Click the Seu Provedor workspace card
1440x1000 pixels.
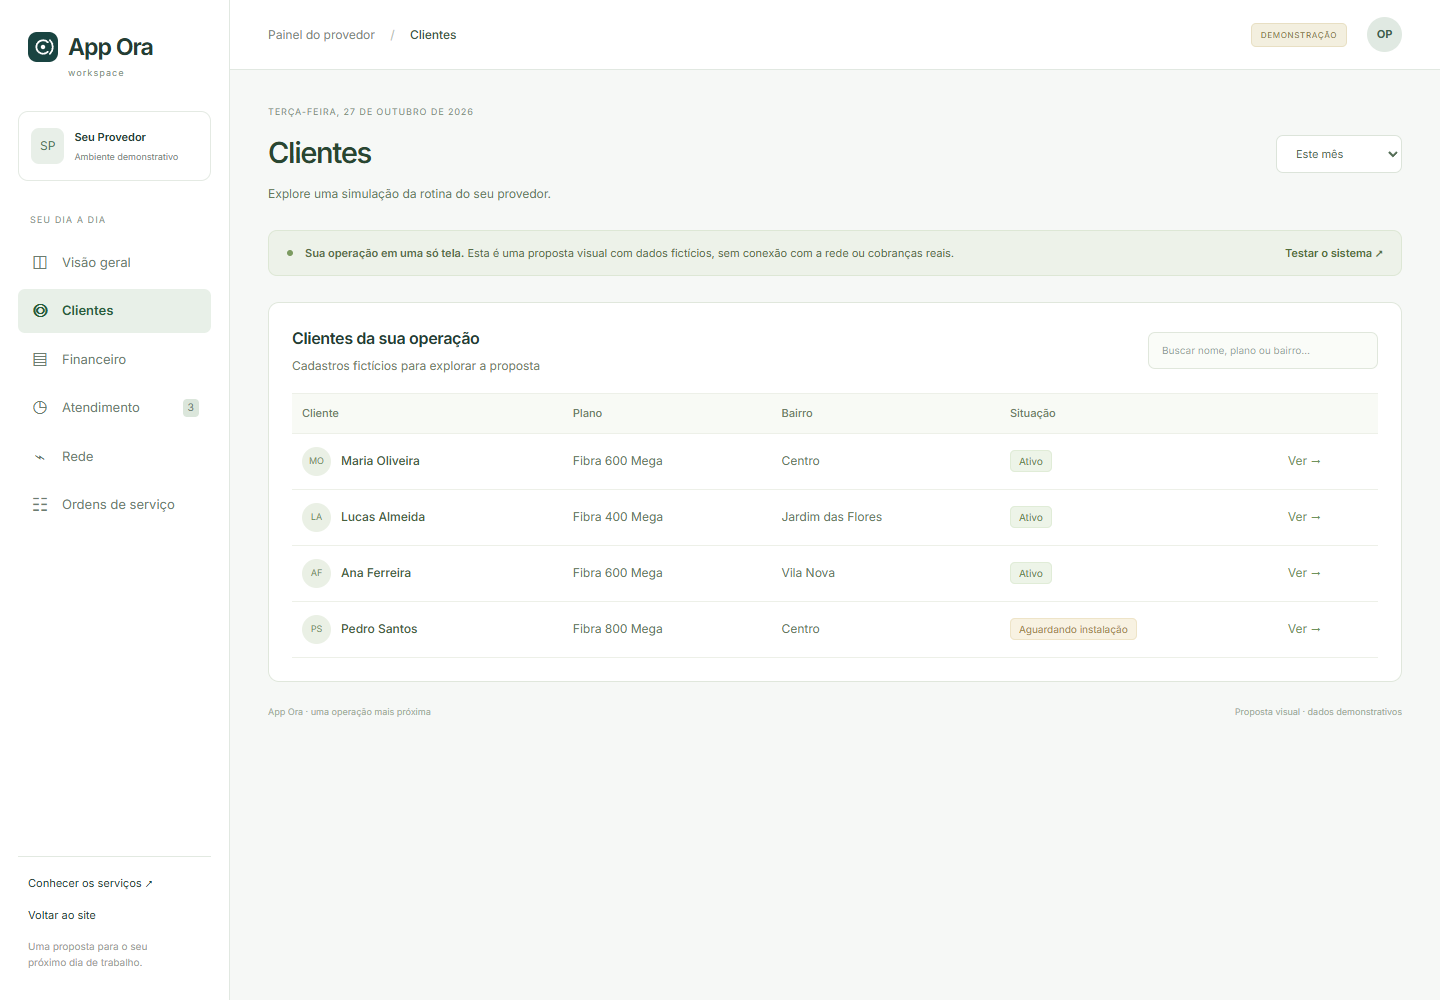tap(114, 146)
